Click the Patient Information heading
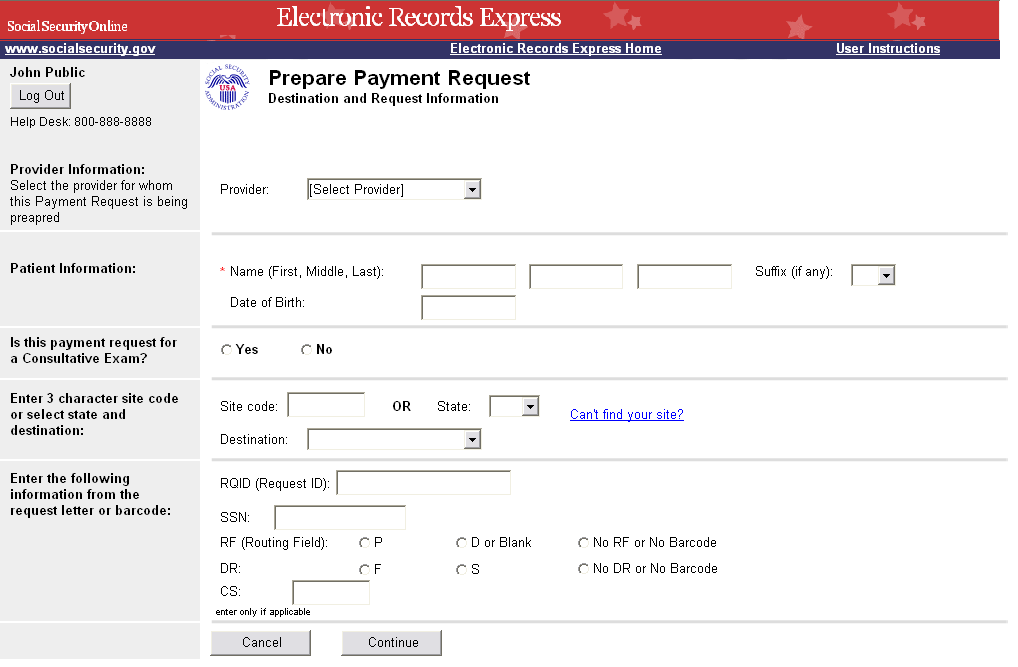The width and height of the screenshot is (1018, 667). 73,269
